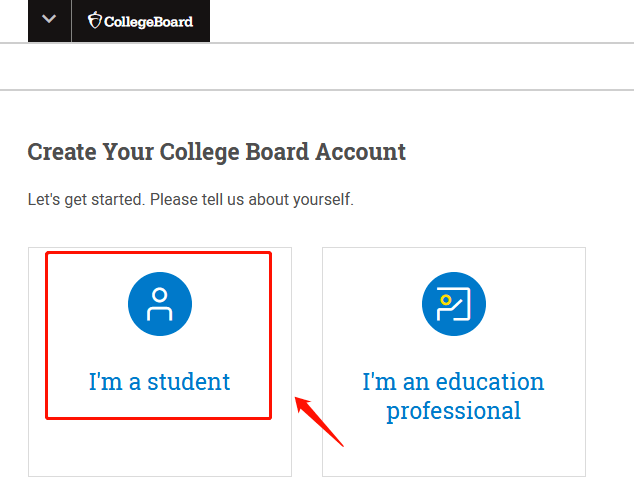
Task: Select the "I'm a student" text link
Action: point(159,381)
